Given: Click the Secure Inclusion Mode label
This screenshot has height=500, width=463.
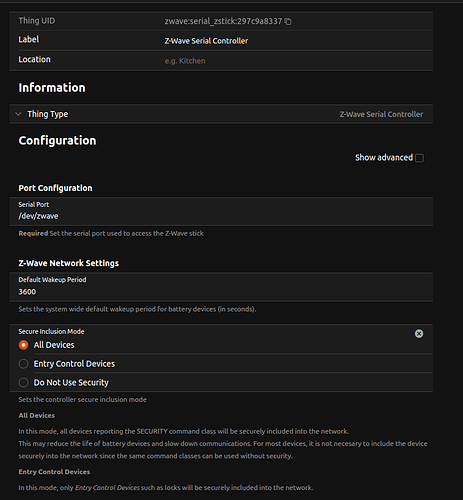Looking at the screenshot, I should (51, 332).
